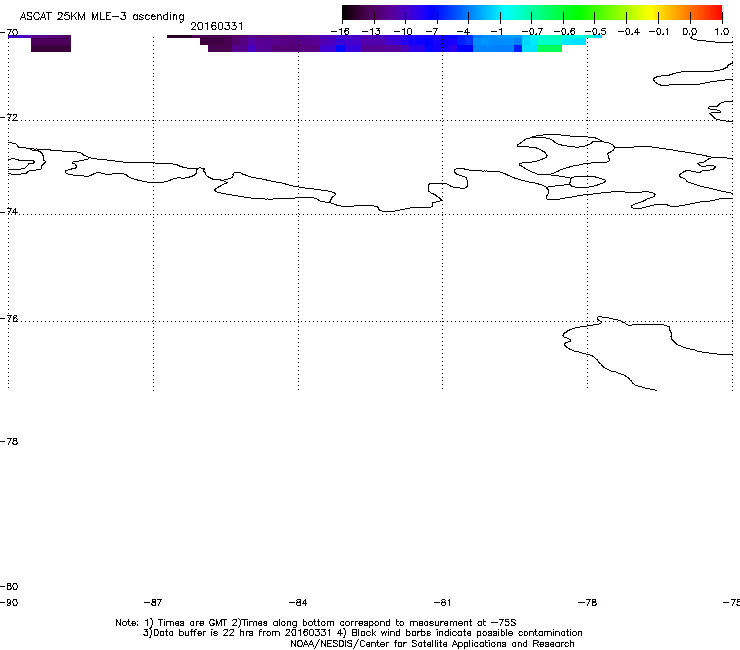Pick the red end of the color scale bar

(x=713, y=13)
